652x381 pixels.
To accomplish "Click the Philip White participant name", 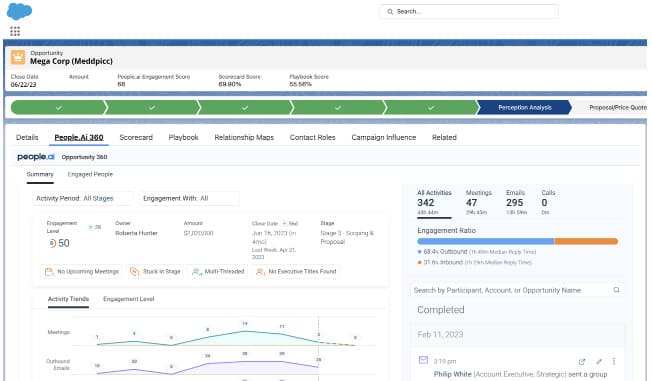I will click(452, 374).
